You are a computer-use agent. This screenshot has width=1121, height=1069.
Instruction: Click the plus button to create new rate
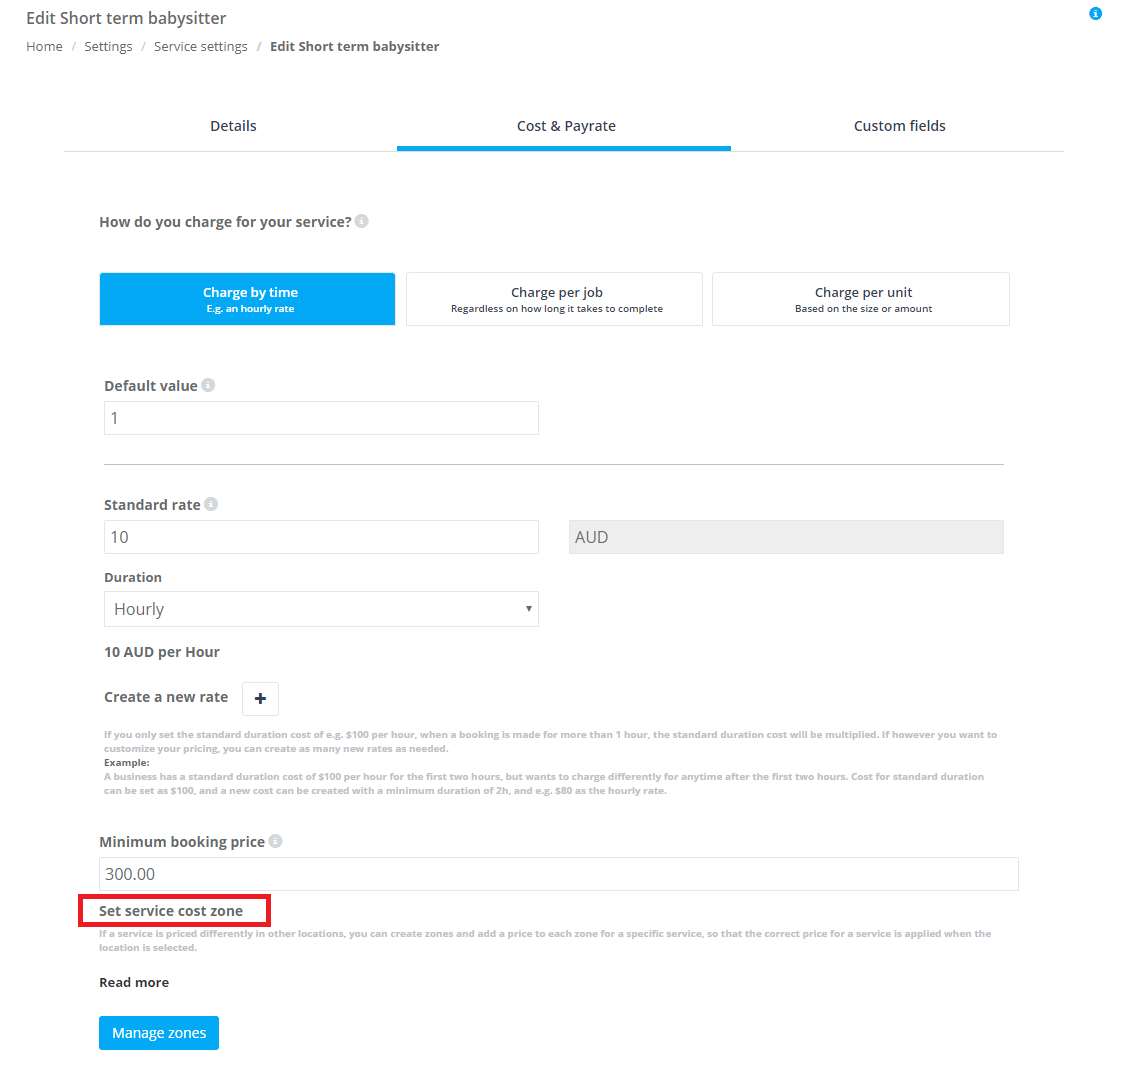pyautogui.click(x=260, y=699)
